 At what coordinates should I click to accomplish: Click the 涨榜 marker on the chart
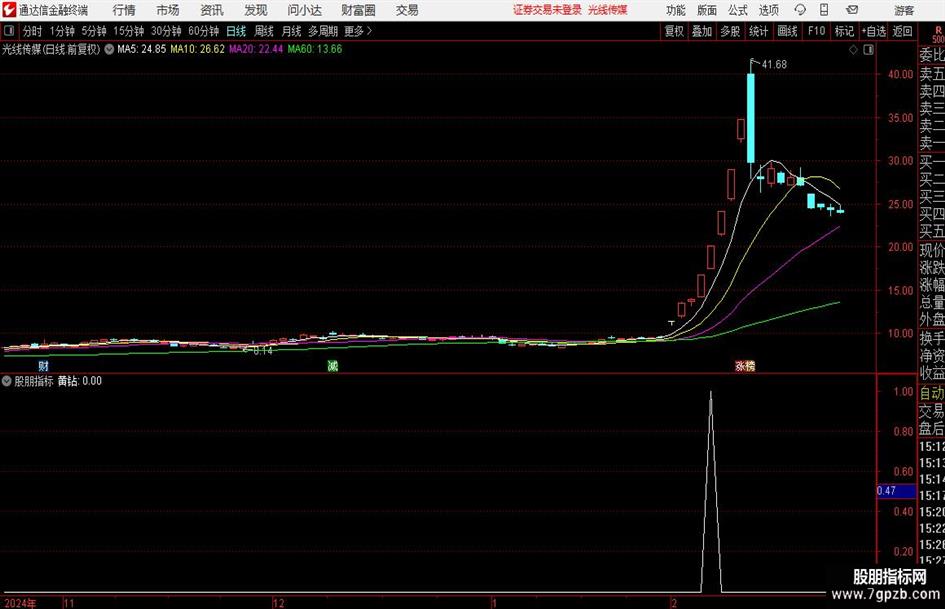point(744,366)
